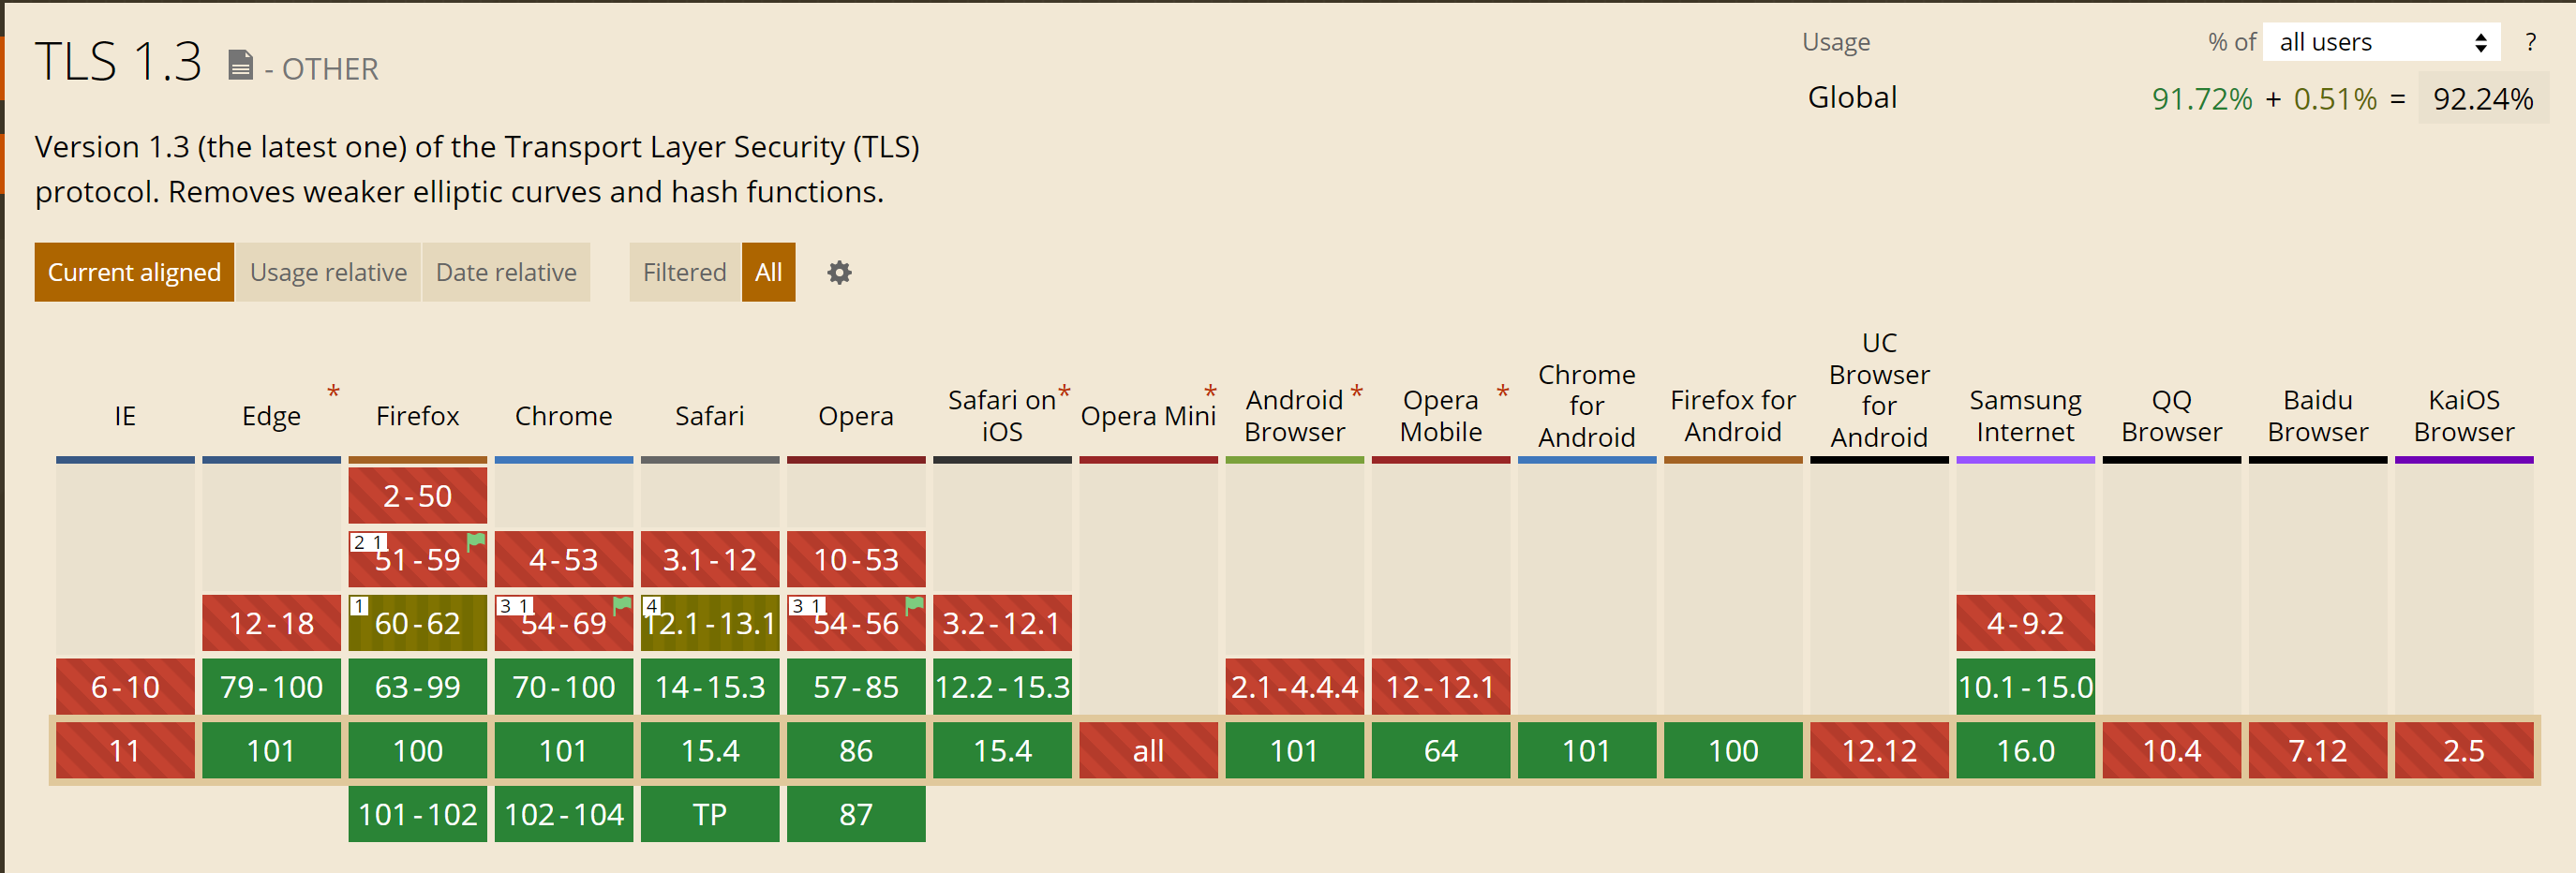Switch to Usage relative view

click(x=328, y=272)
